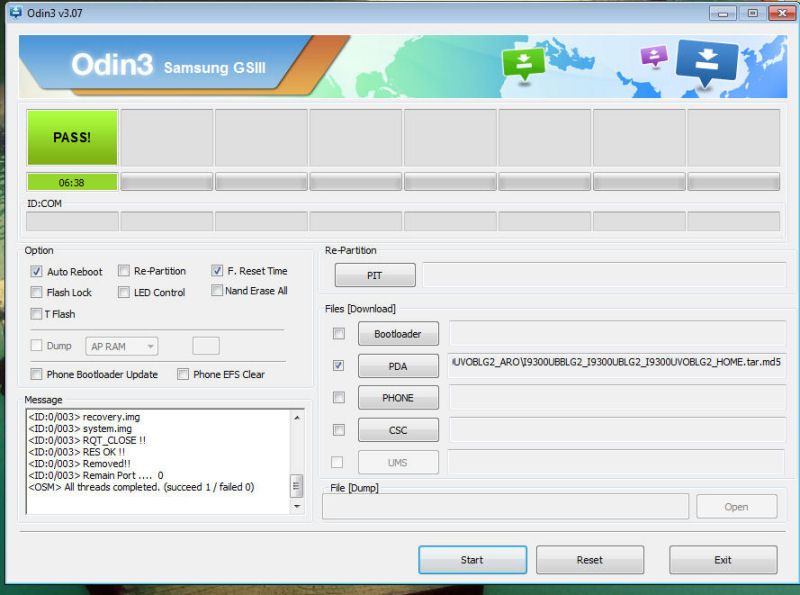Click the CSC button

(x=398, y=430)
